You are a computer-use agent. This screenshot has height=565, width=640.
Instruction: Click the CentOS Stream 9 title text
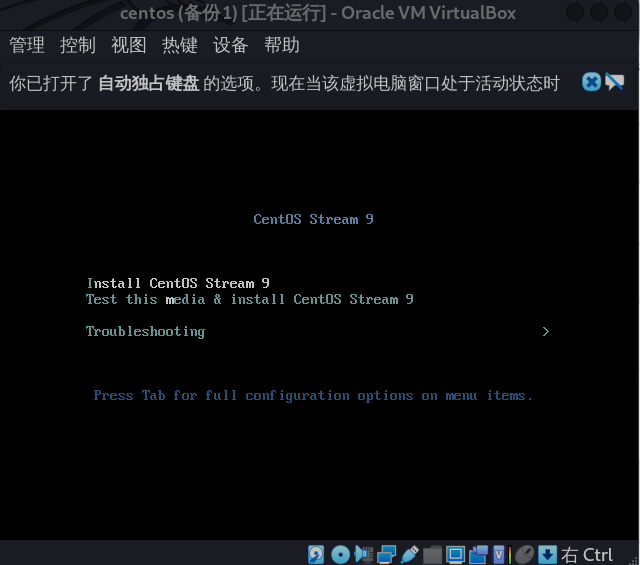pyautogui.click(x=313, y=219)
